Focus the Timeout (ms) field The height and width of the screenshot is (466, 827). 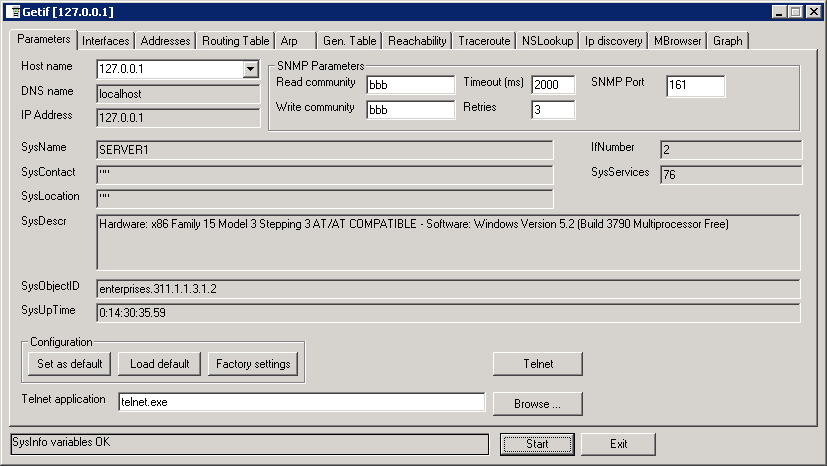tap(553, 84)
